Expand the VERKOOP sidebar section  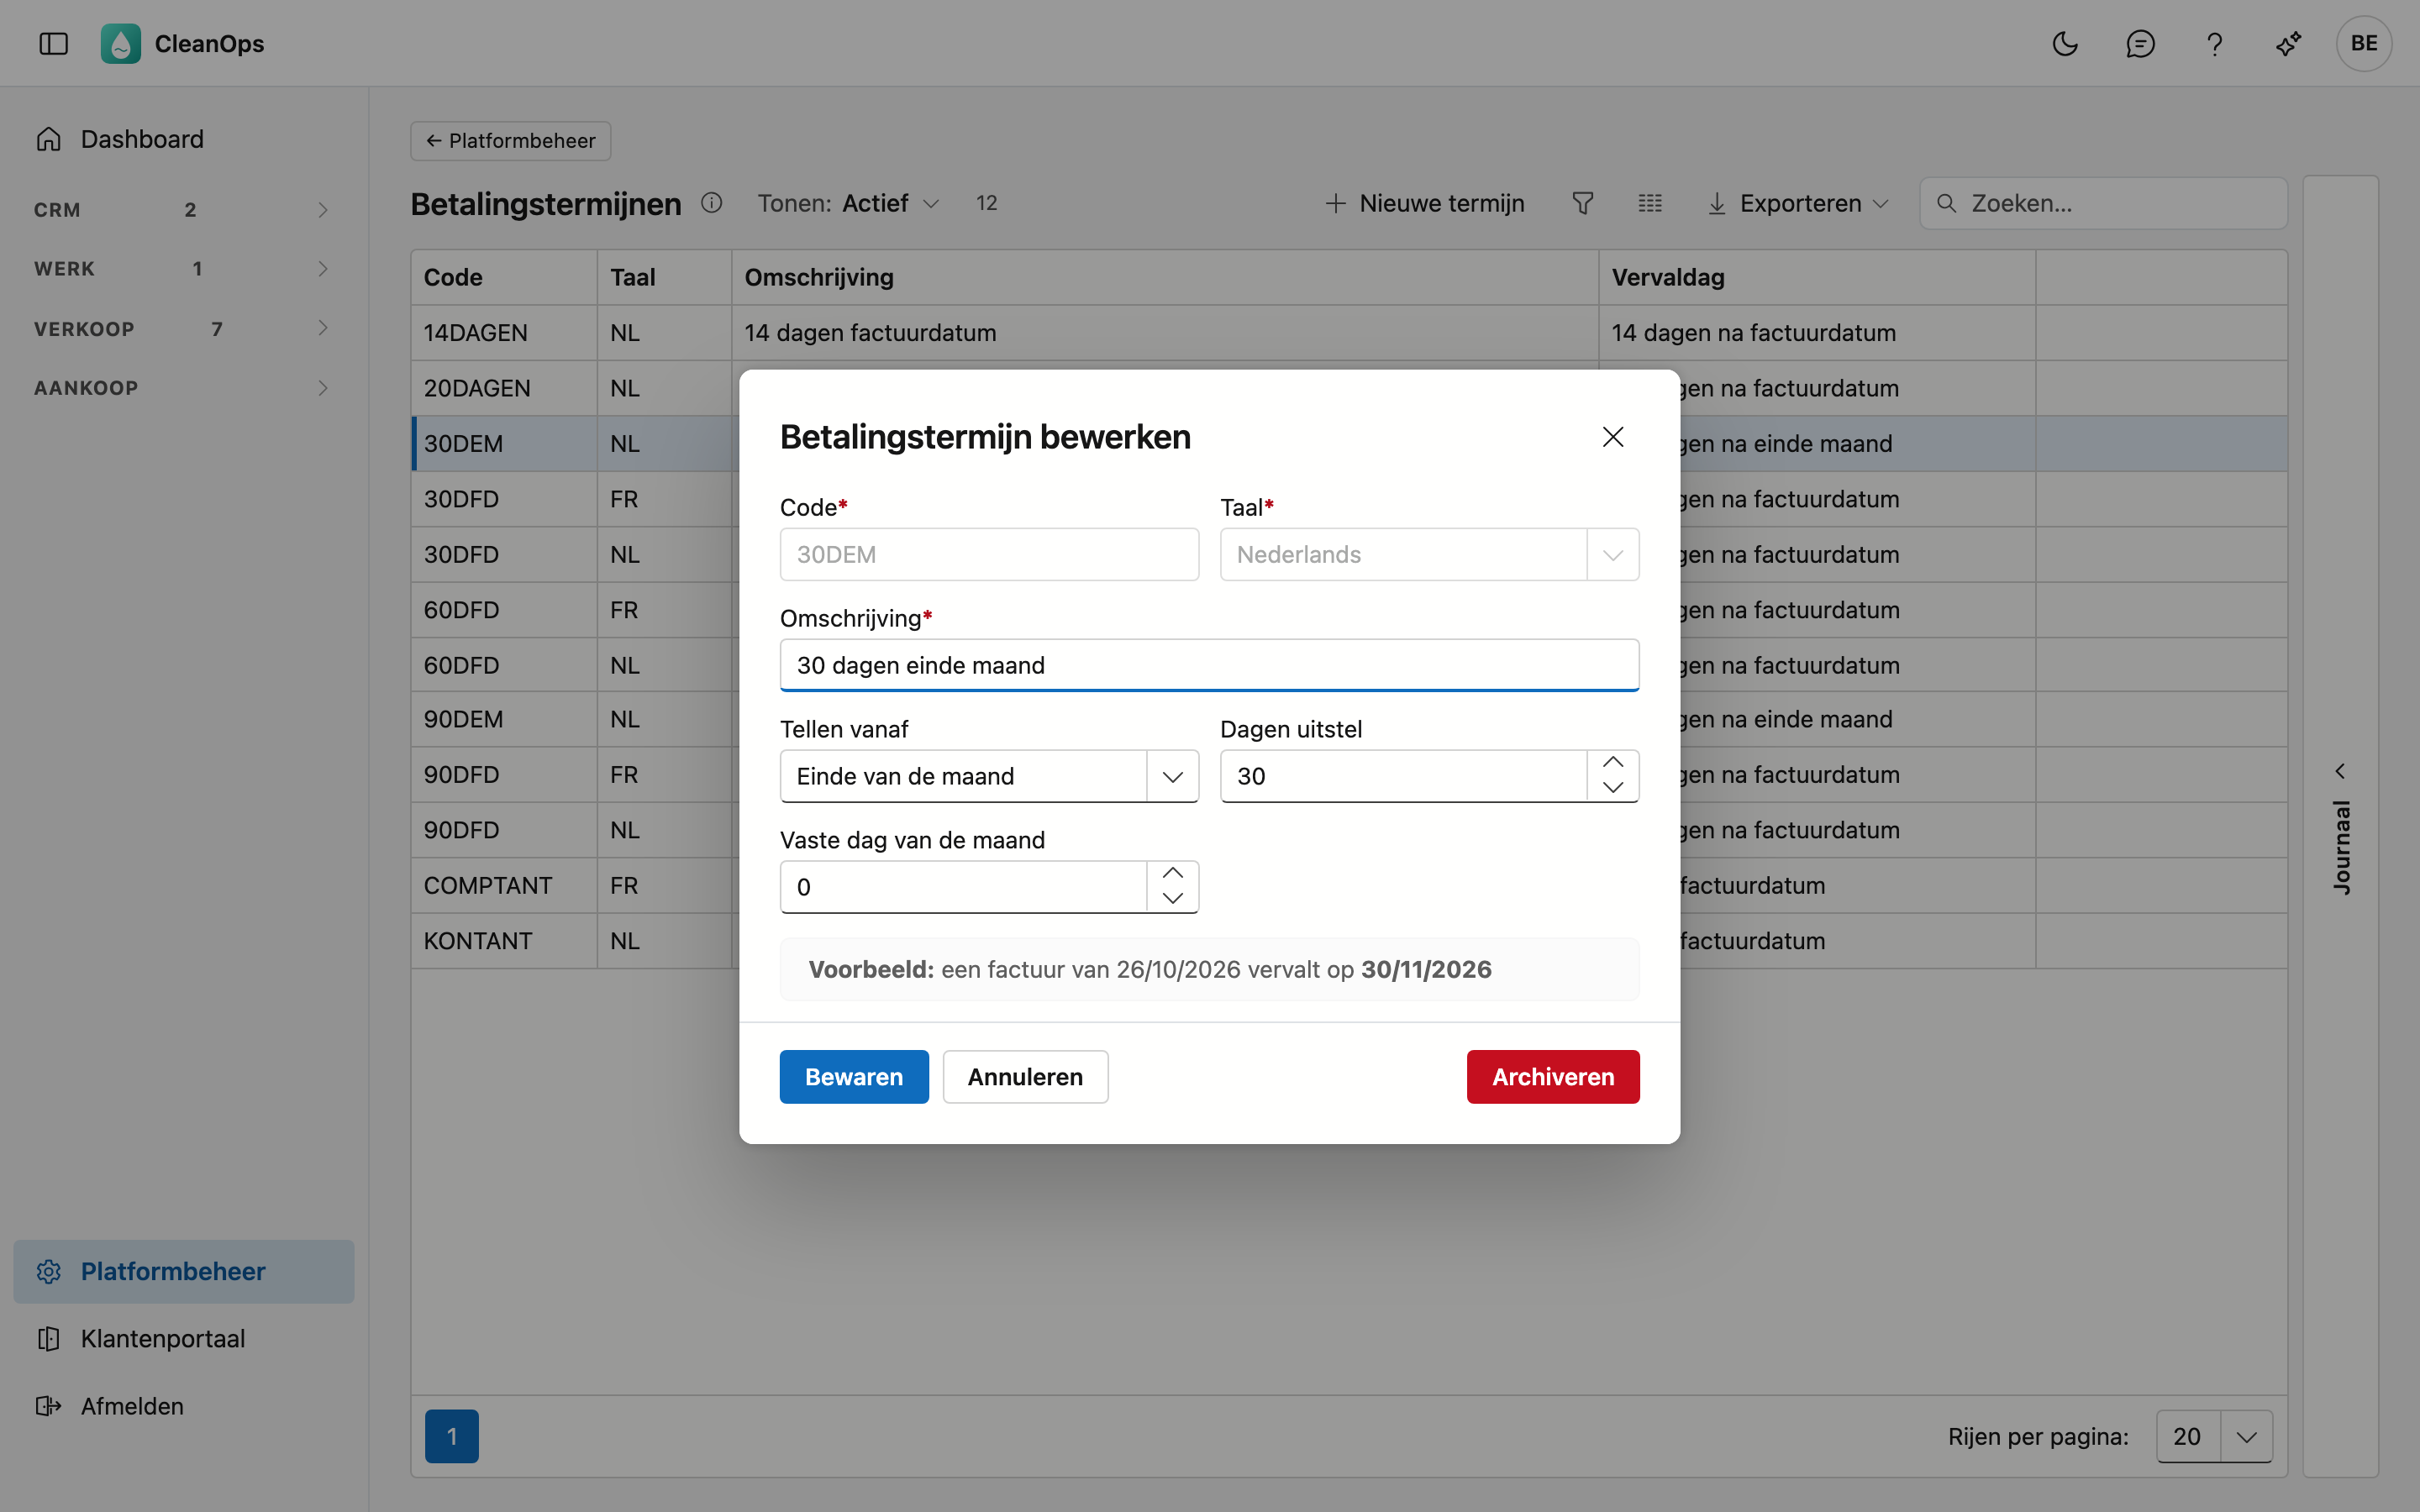pyautogui.click(x=183, y=329)
